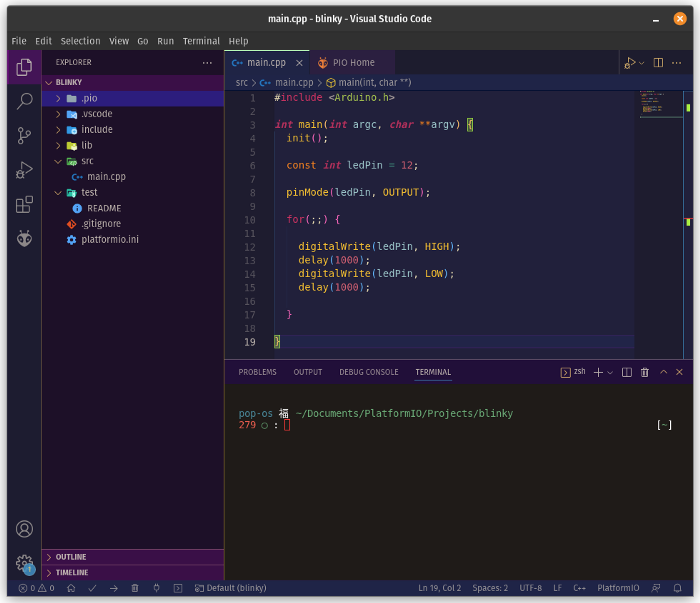Kill terminal with the trash icon

[645, 372]
